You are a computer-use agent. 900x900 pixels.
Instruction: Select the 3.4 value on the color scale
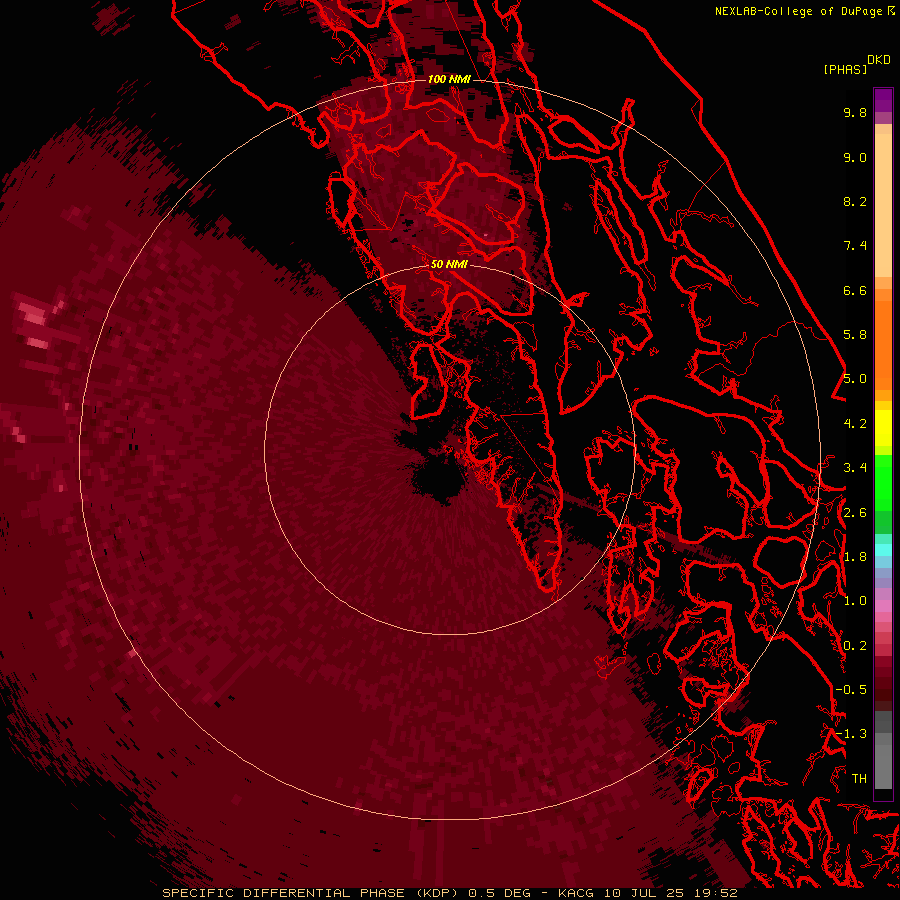855,468
